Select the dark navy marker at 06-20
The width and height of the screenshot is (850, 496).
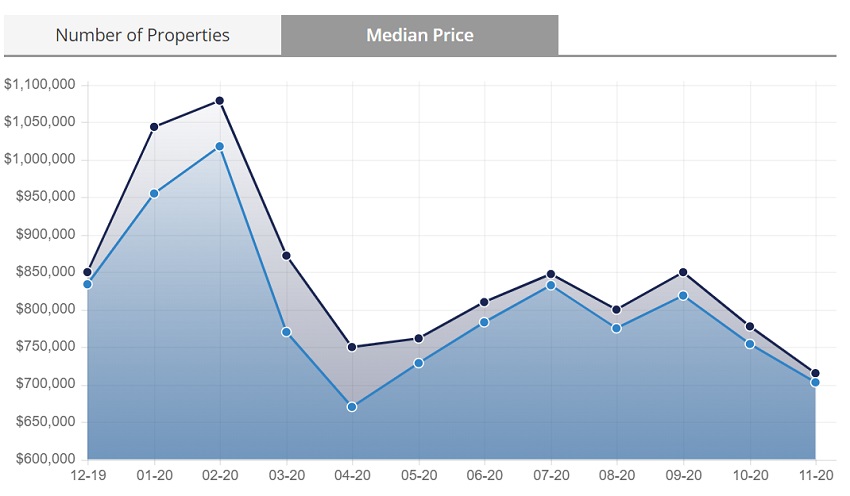pos(484,302)
